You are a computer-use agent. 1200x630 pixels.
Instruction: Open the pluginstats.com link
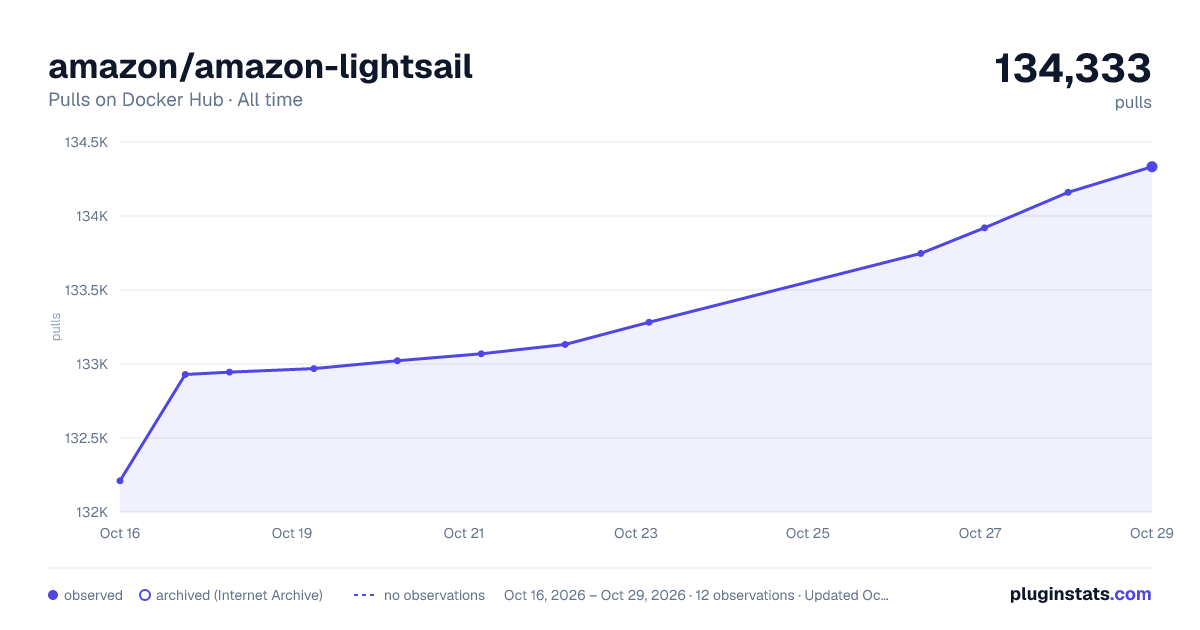[x=1080, y=594]
